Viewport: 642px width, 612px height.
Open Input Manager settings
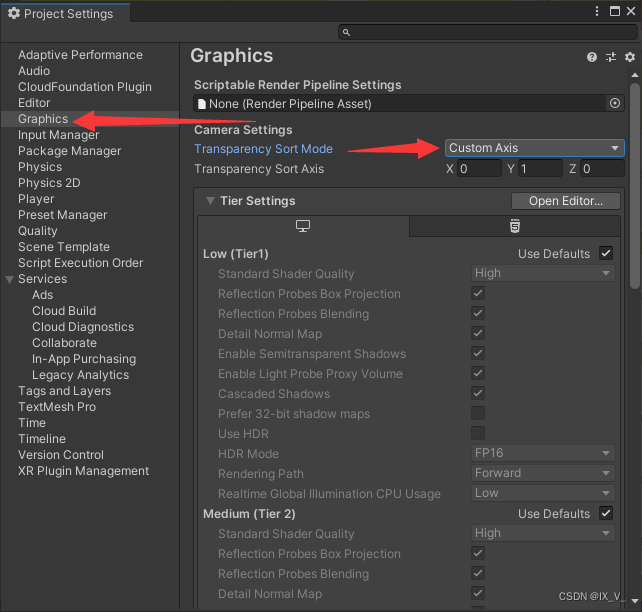coord(58,135)
